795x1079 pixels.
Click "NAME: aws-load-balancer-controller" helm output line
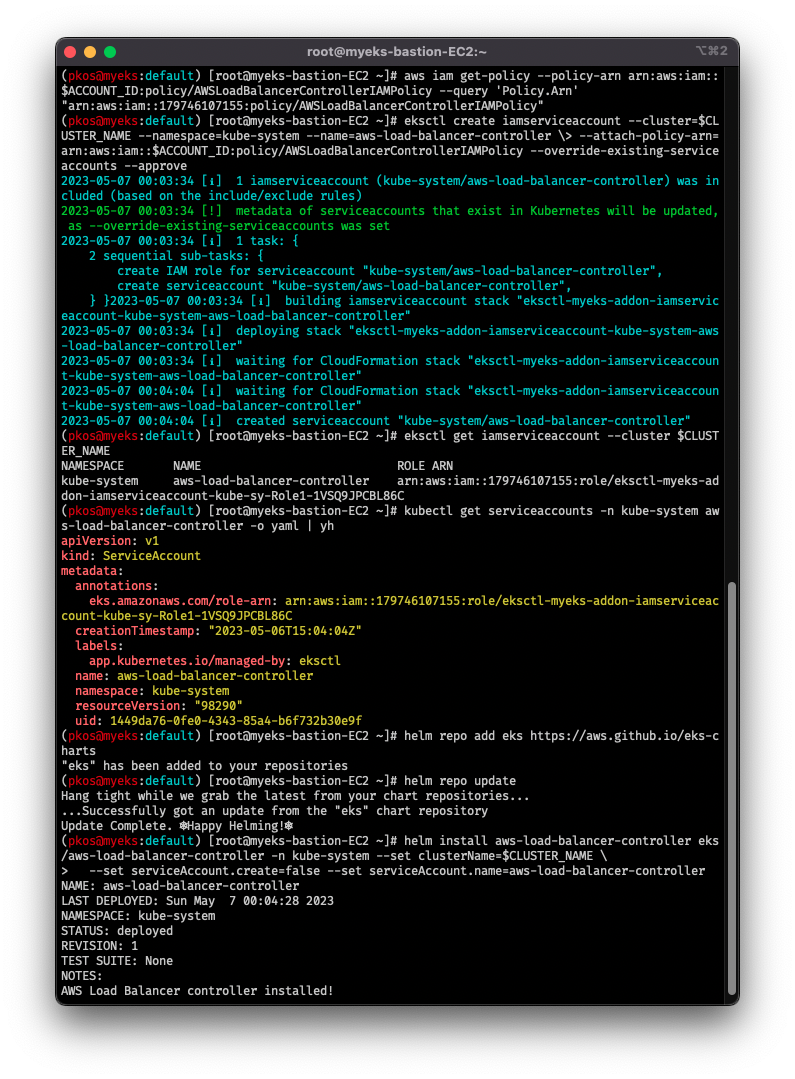click(x=180, y=886)
